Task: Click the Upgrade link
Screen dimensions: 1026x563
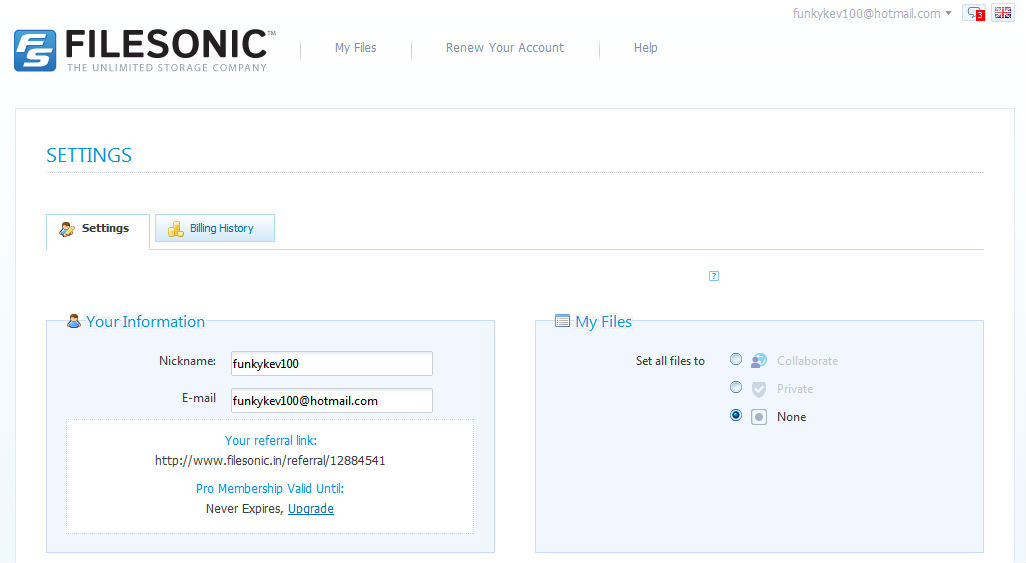Action: (x=311, y=509)
